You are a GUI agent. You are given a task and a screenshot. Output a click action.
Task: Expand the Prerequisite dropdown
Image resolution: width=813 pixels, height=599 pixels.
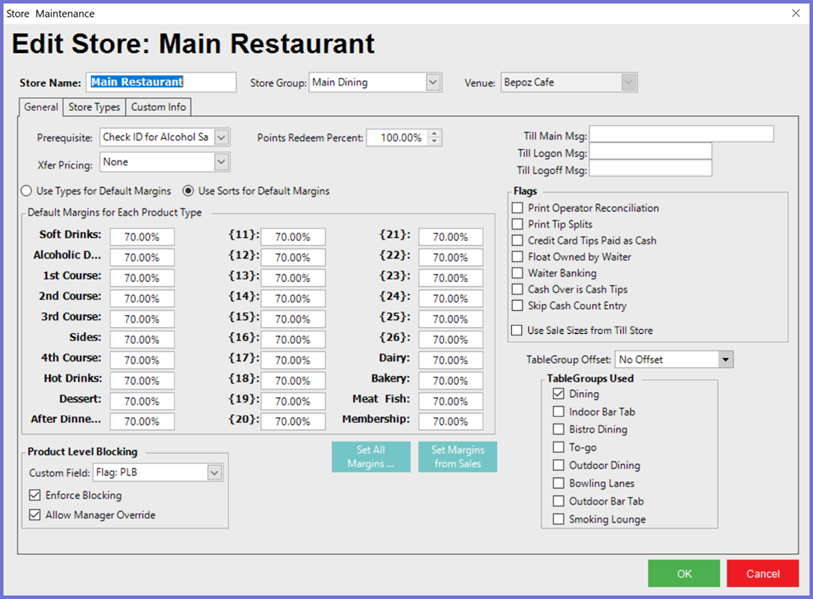pyautogui.click(x=221, y=137)
